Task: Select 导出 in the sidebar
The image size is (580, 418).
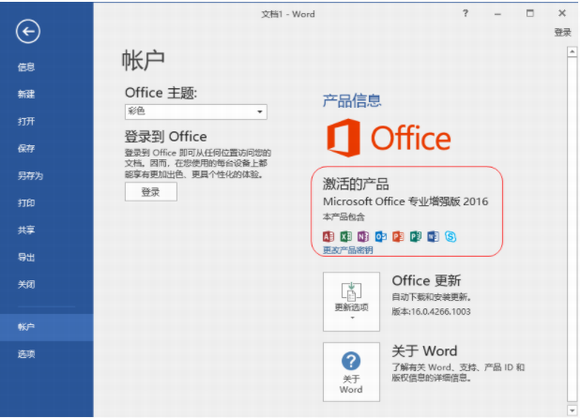Action: (x=26, y=257)
